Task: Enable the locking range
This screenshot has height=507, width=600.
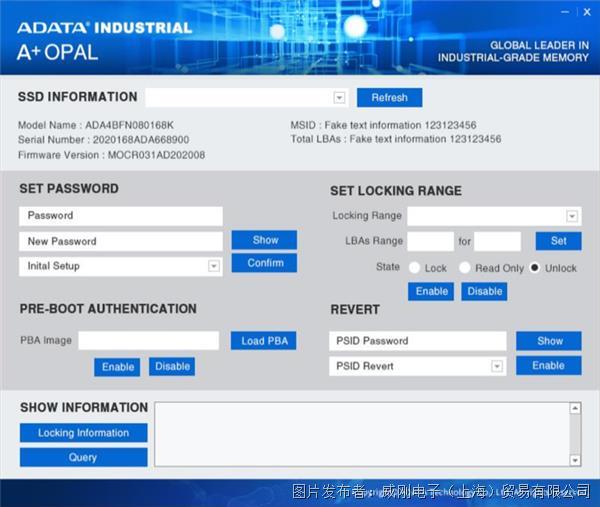Action: tap(431, 292)
